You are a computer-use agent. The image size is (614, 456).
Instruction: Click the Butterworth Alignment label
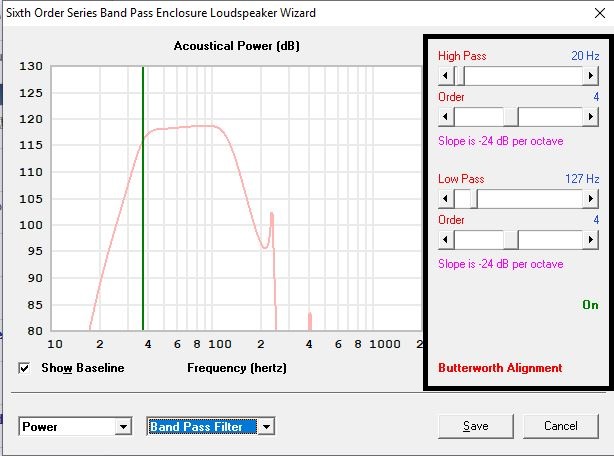point(500,368)
